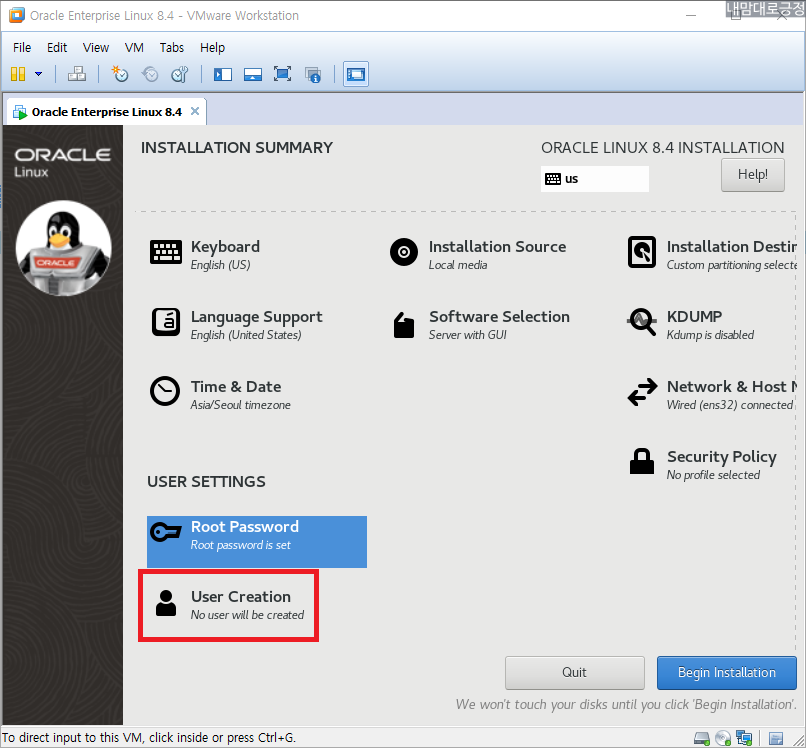
Task: Click the Begin Installation button
Action: coord(726,672)
